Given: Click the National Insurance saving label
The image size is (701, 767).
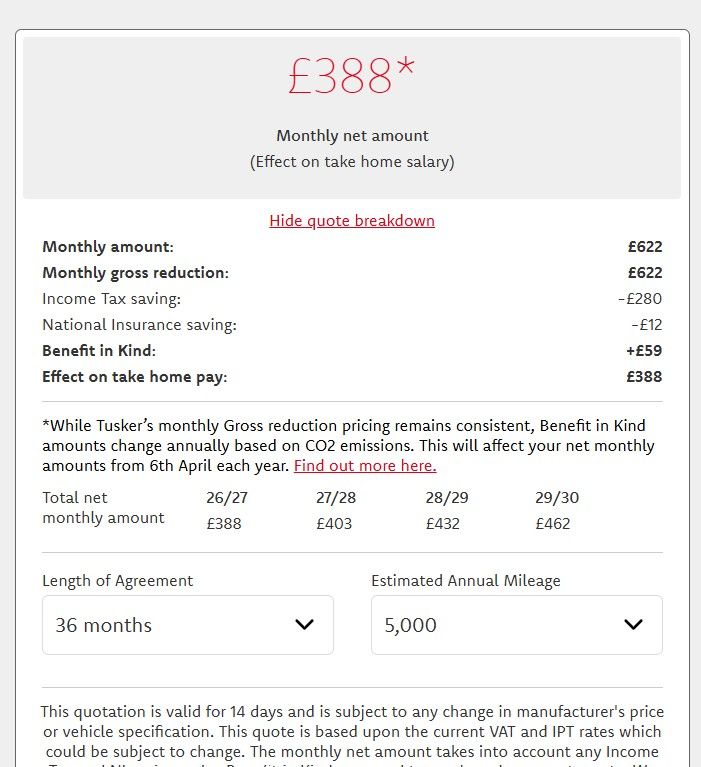Looking at the screenshot, I should pyautogui.click(x=139, y=325).
